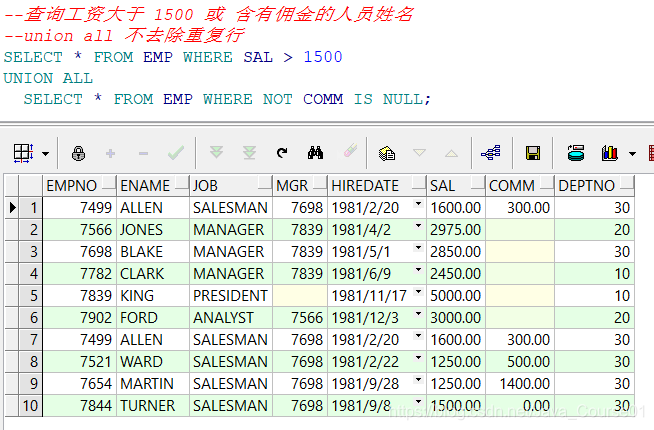Image resolution: width=654 pixels, height=430 pixels.
Task: Open the chart icon dropdown arrow
Action: coord(632,154)
